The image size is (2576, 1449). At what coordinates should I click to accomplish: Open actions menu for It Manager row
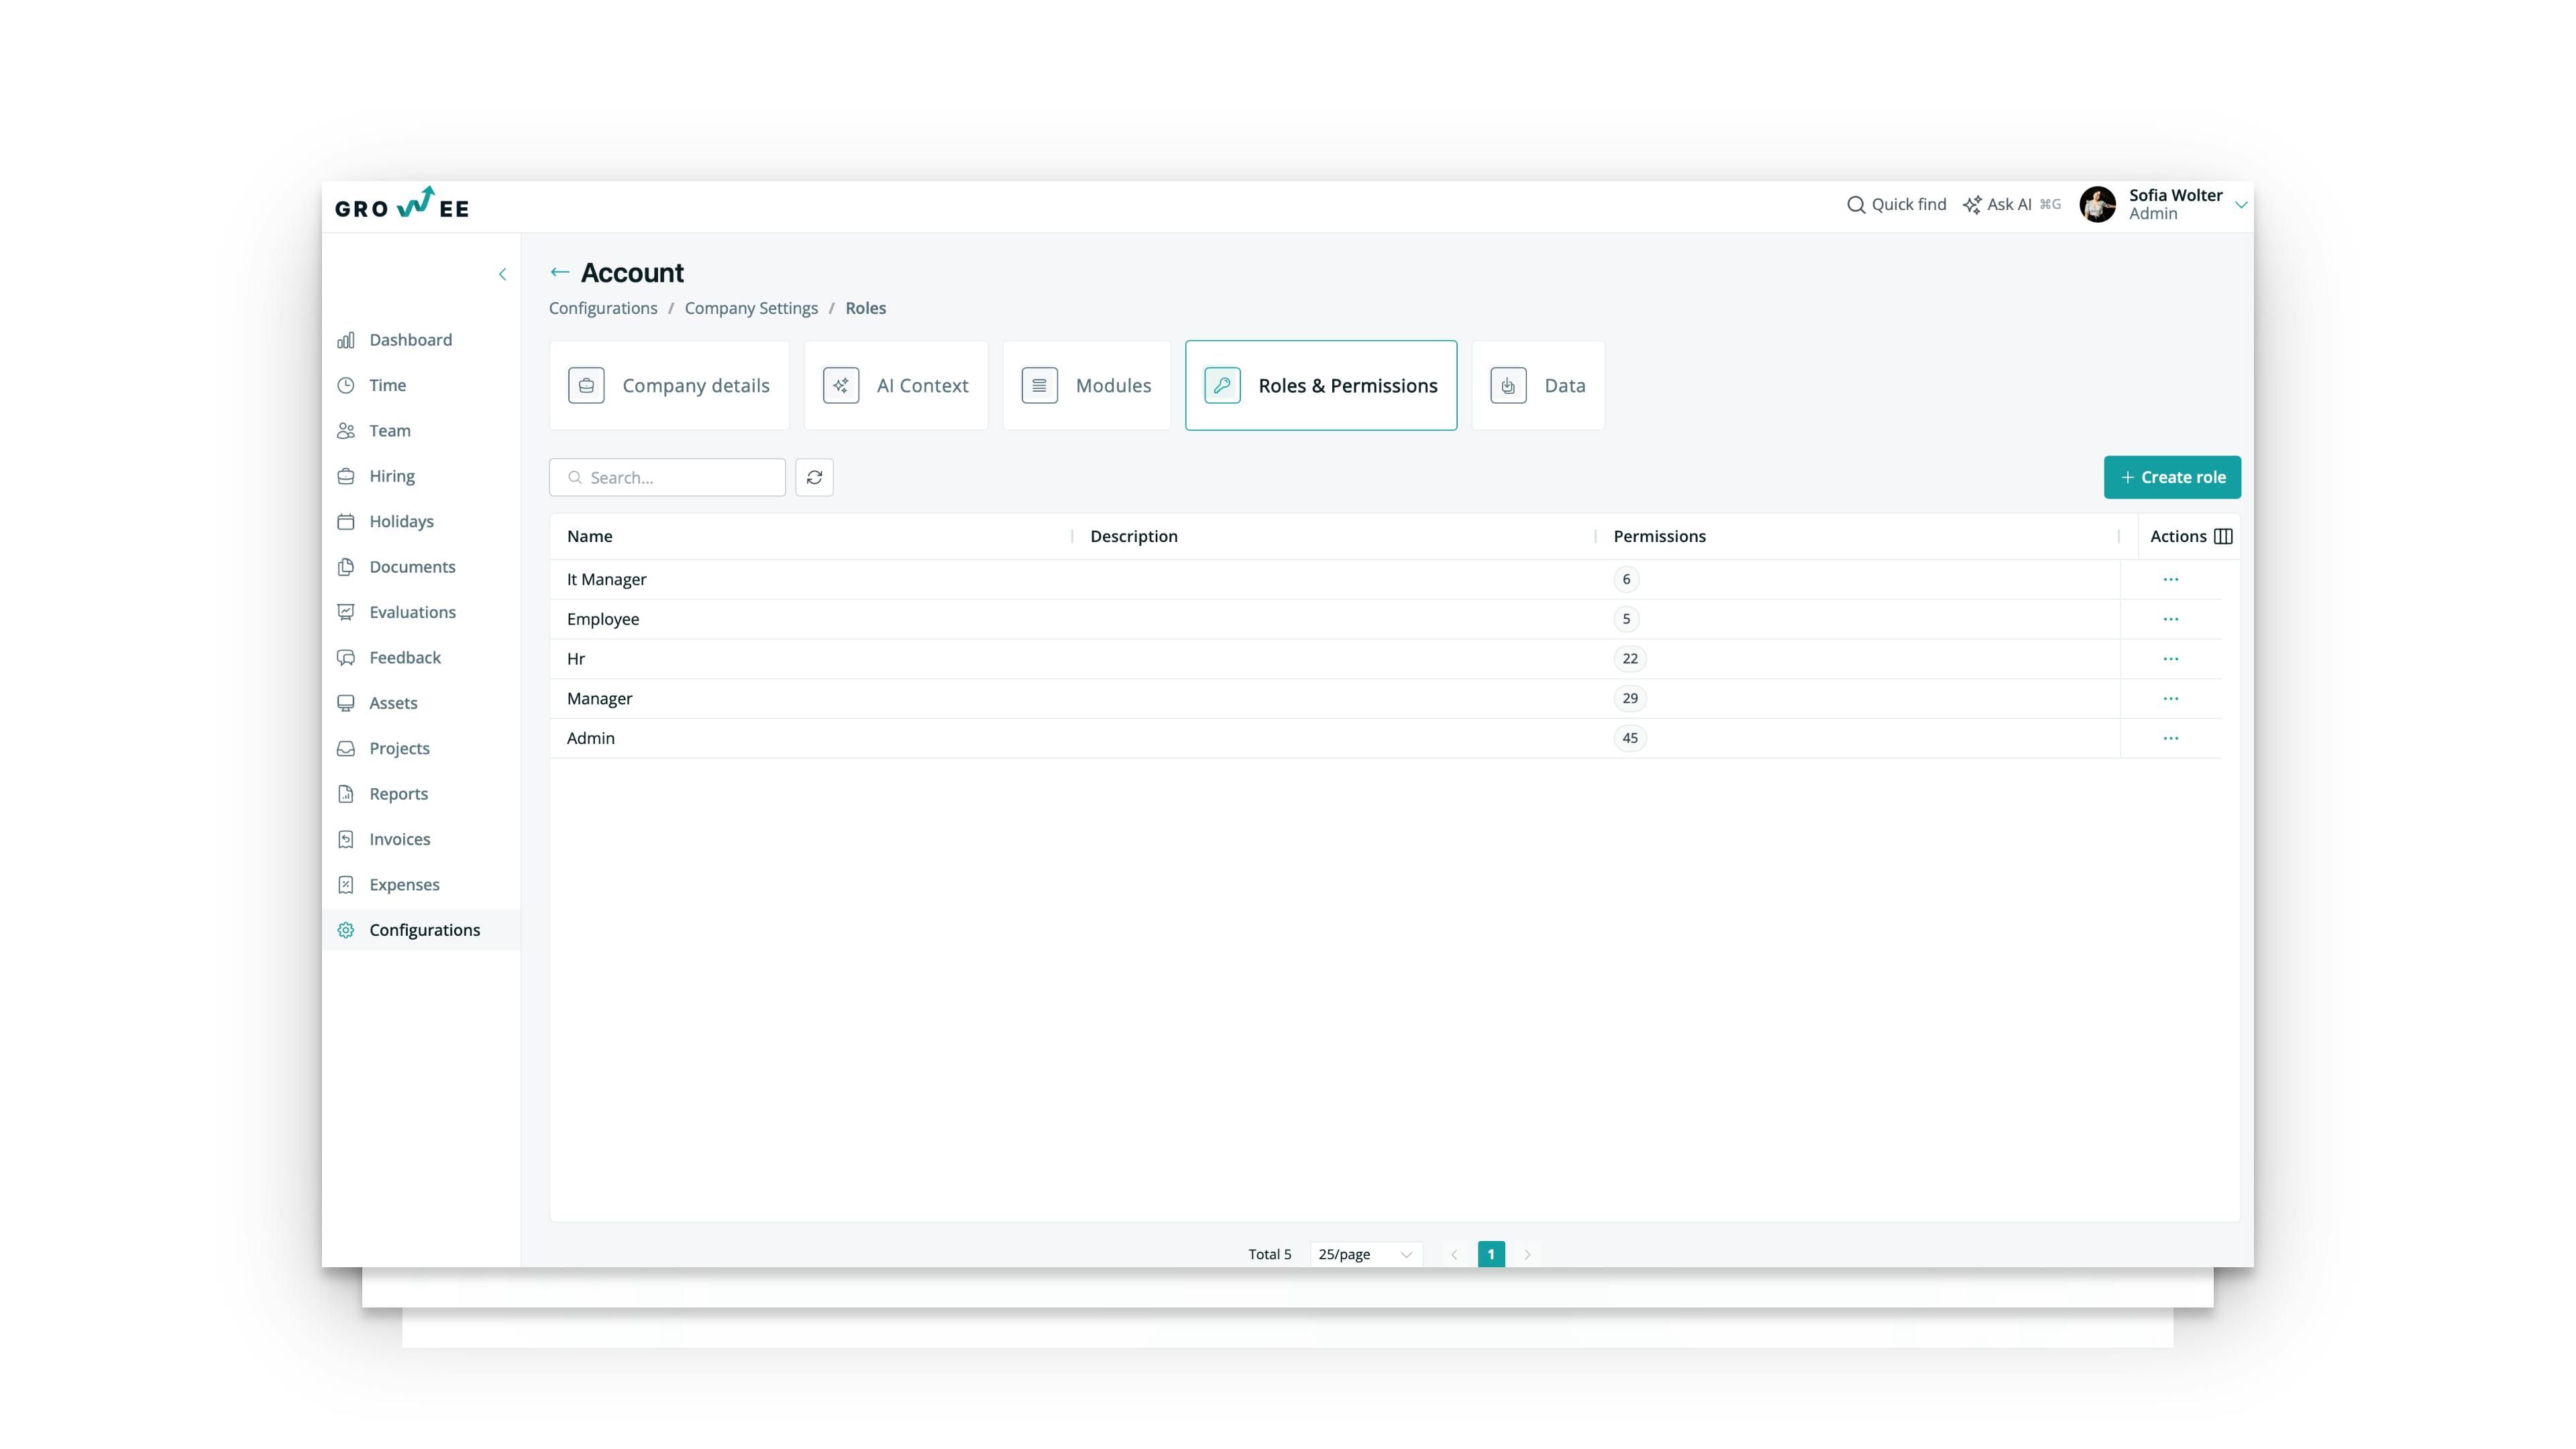pos(2170,579)
